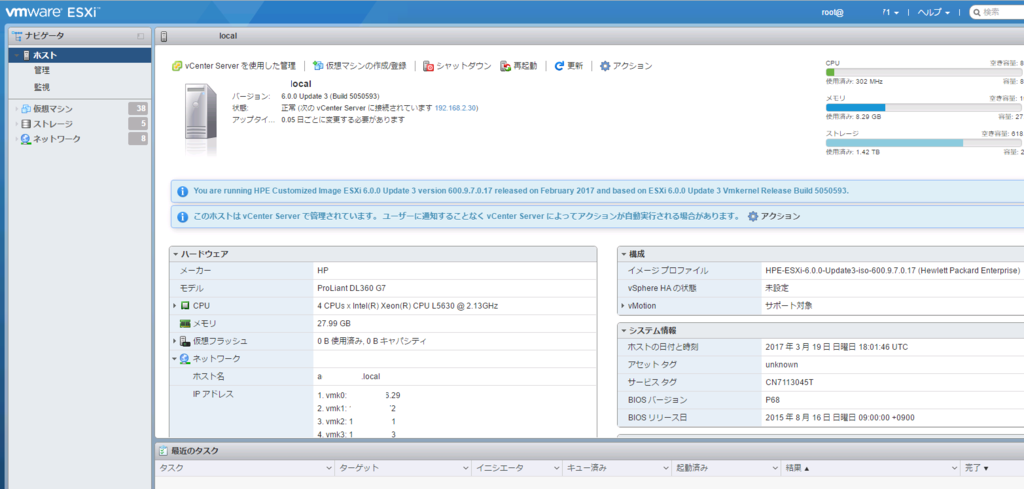Click the network icon in hardware panel
The image size is (1024, 489).
point(185,358)
